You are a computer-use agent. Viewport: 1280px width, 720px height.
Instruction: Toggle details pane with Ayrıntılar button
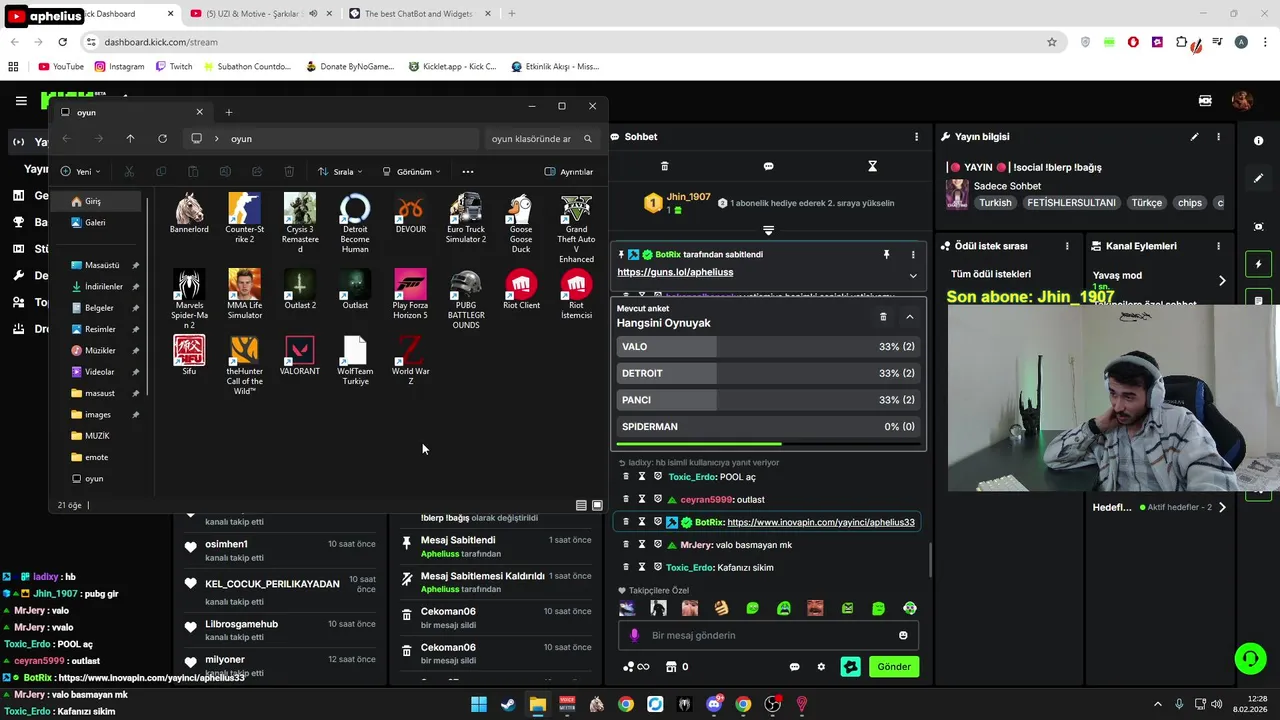pyautogui.click(x=569, y=172)
